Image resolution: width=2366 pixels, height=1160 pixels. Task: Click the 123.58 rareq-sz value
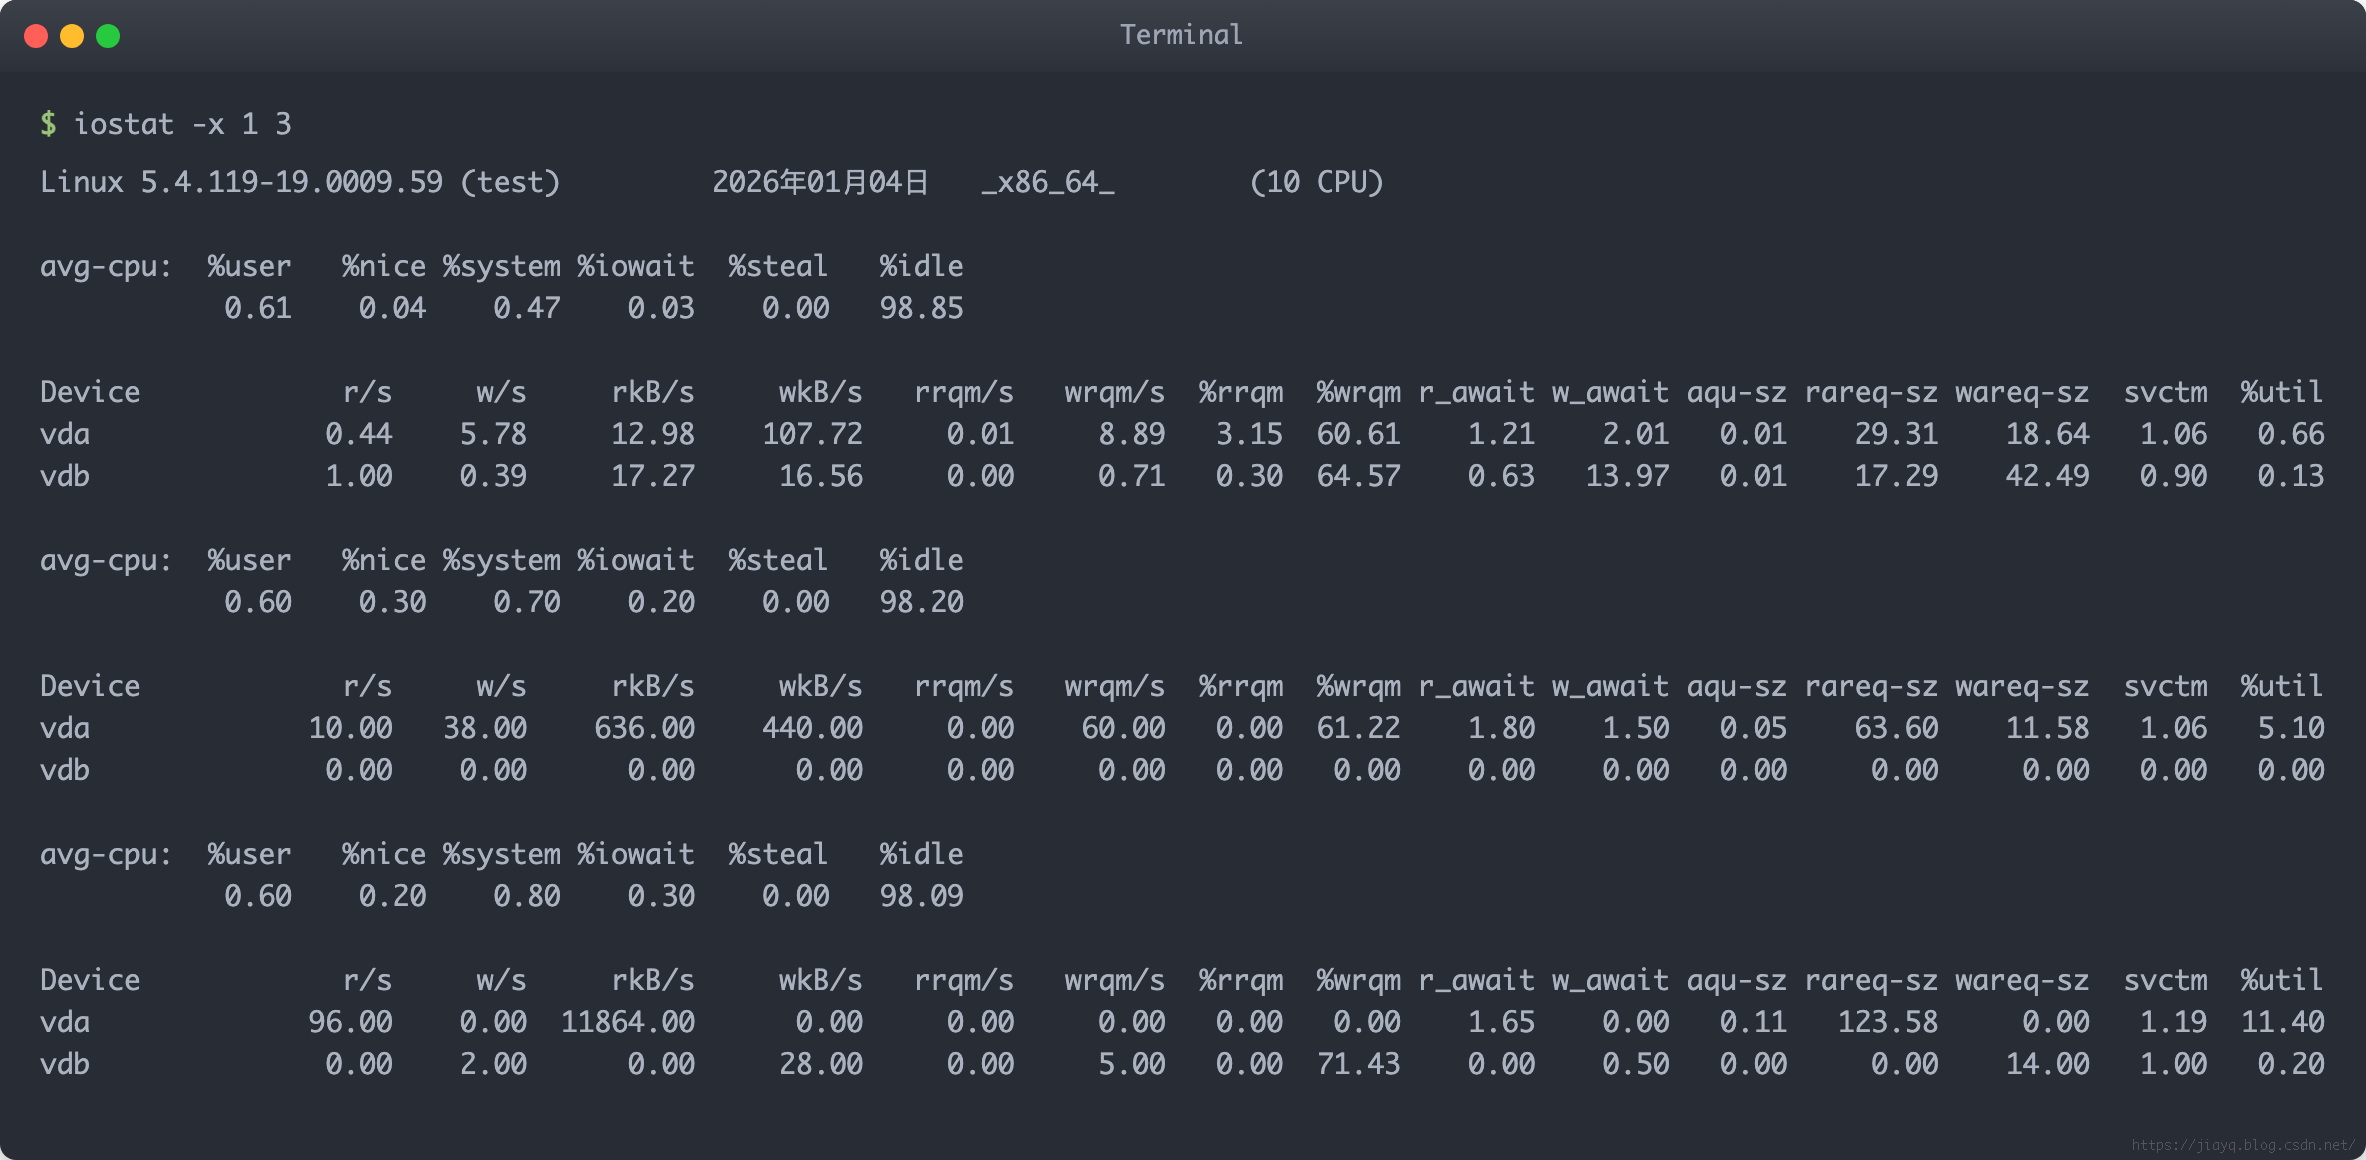1887,1022
